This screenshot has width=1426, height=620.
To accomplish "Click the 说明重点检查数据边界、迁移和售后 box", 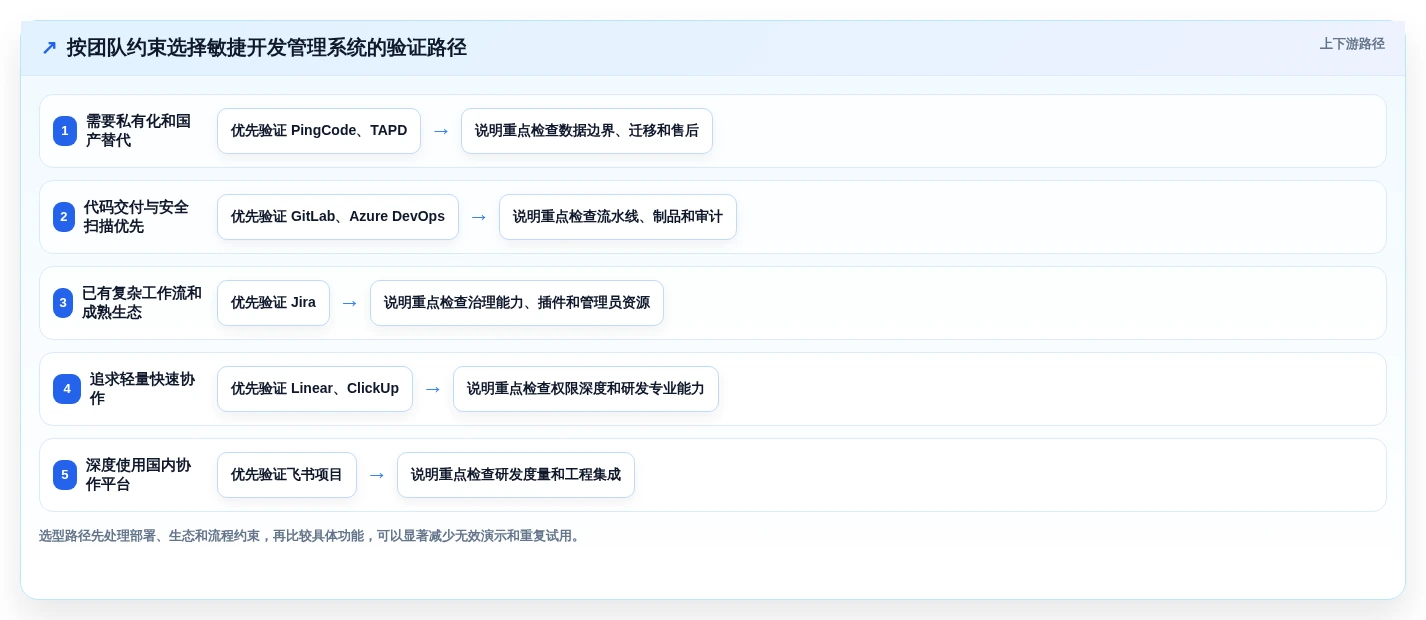I will pyautogui.click(x=587, y=131).
